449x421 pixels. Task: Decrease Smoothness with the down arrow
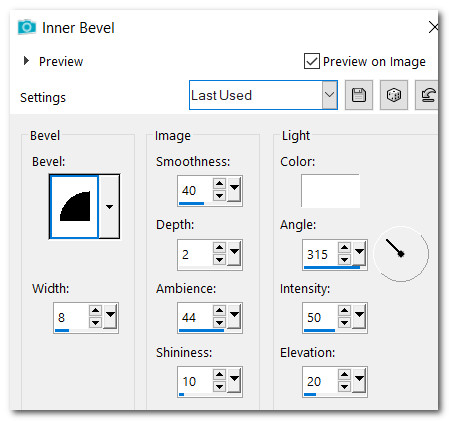[219, 196]
